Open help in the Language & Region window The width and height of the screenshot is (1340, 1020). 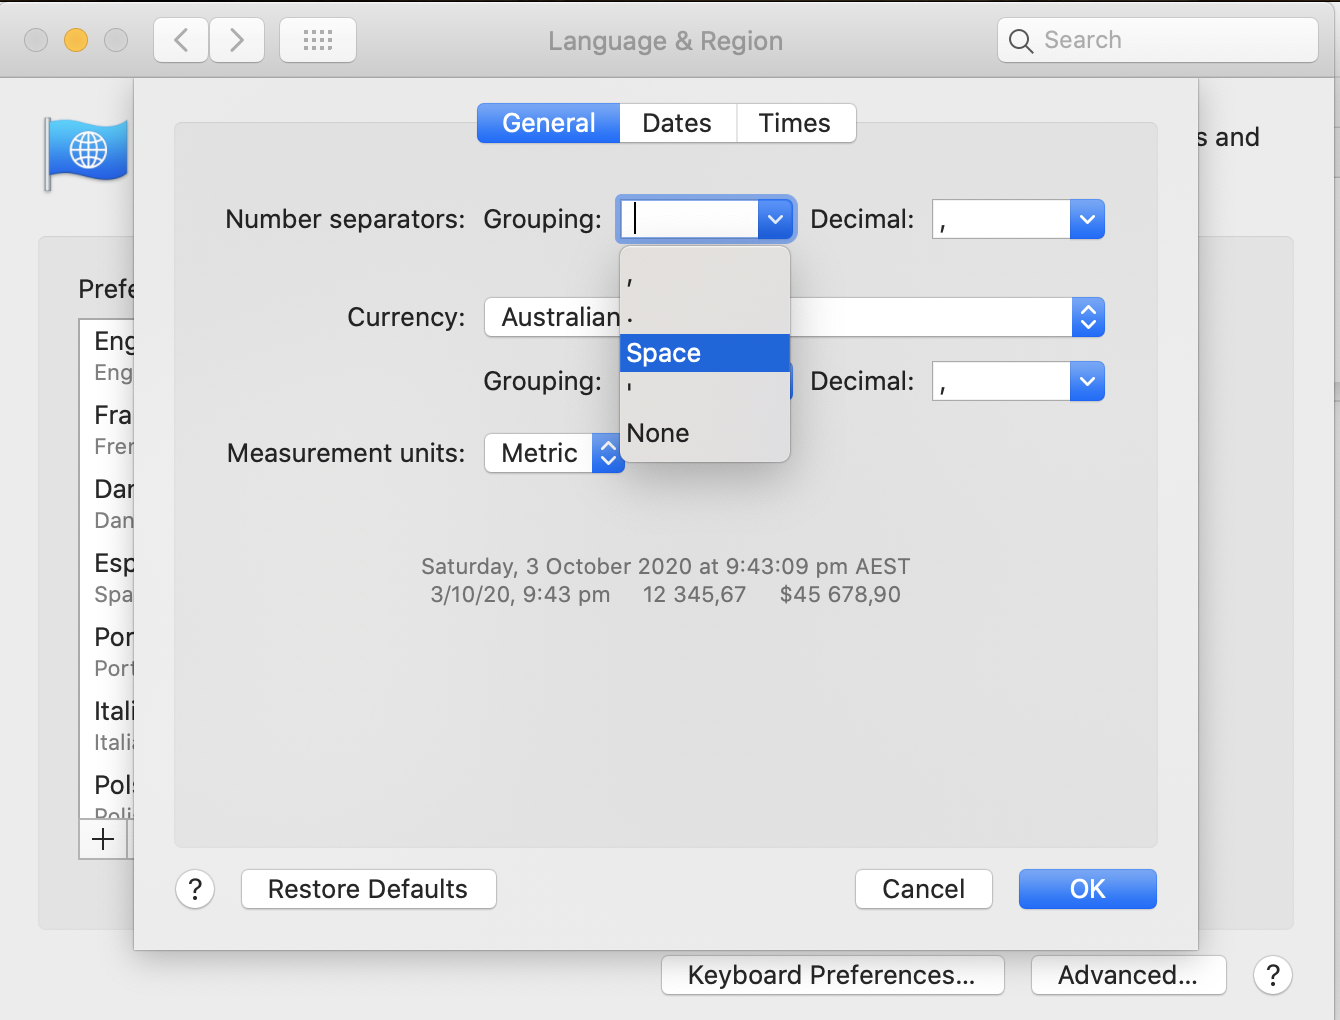click(x=1273, y=975)
